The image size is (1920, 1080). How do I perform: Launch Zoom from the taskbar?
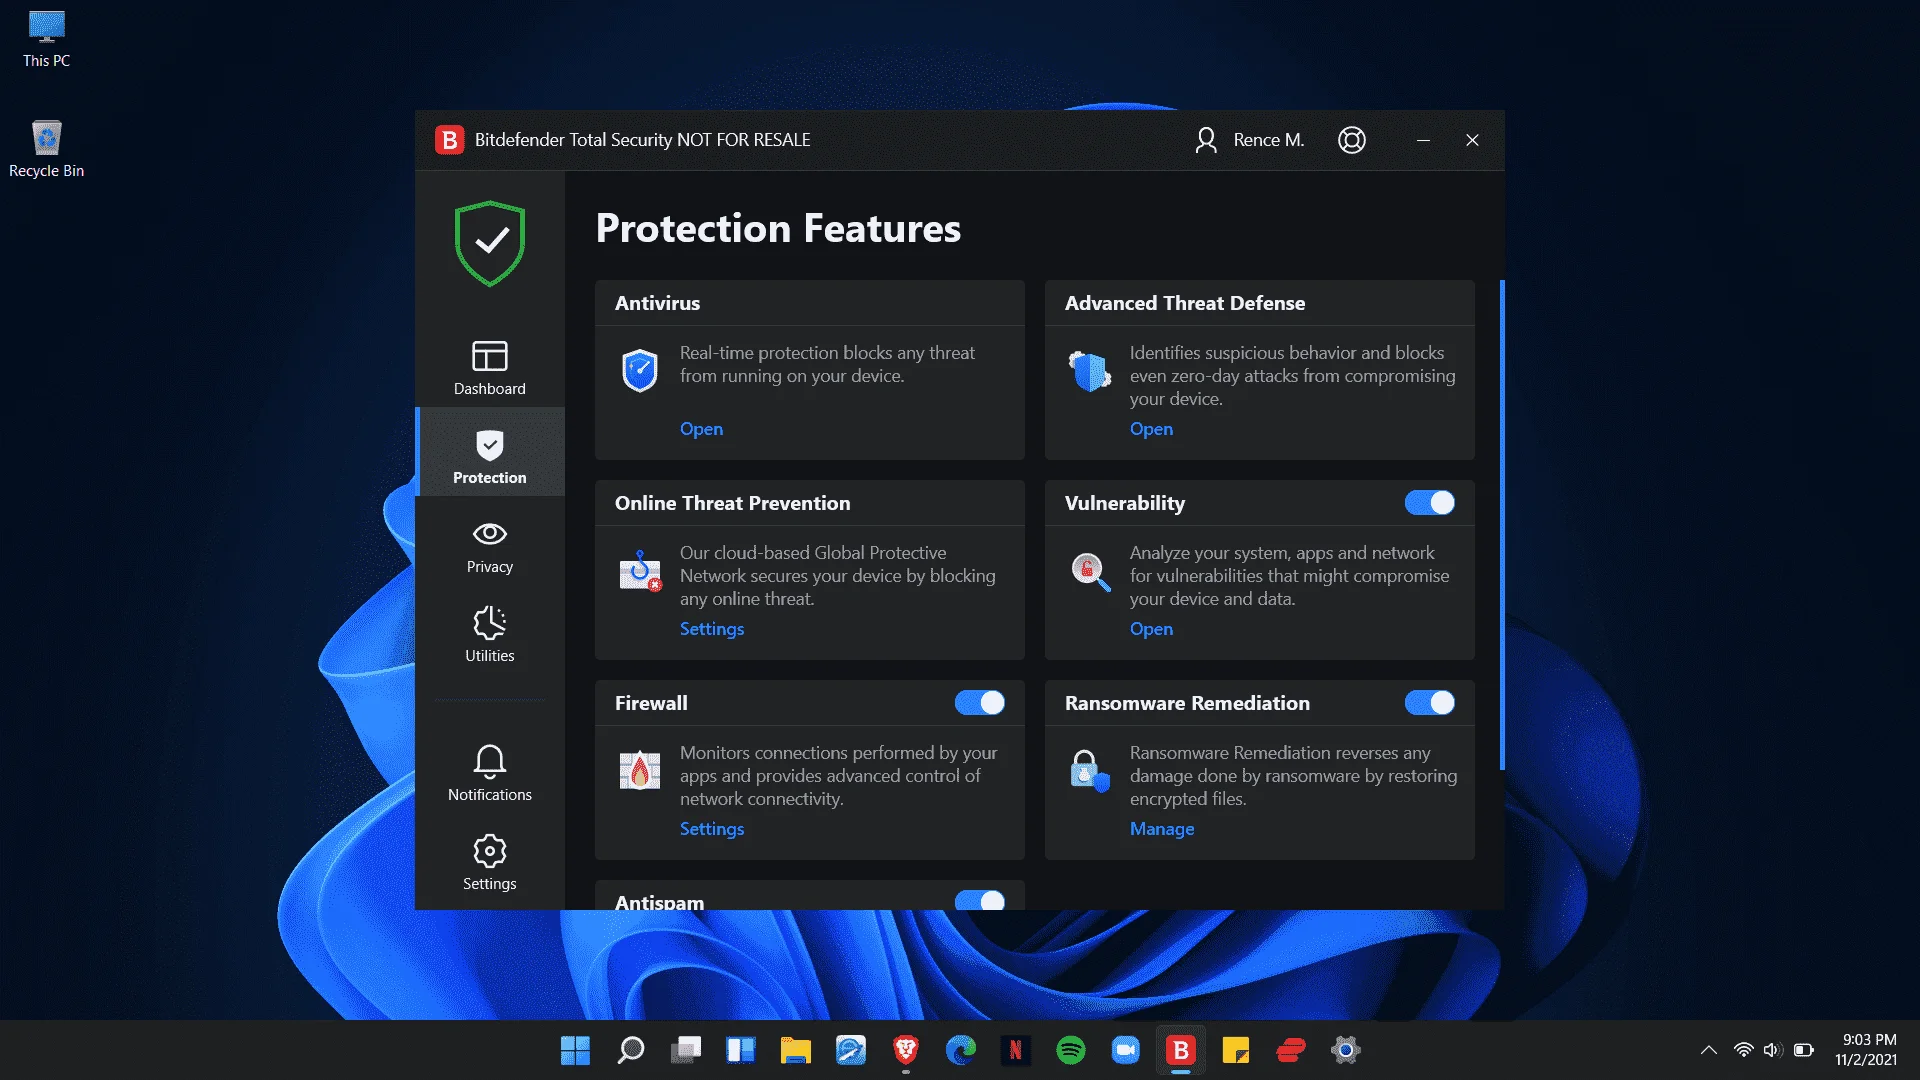point(1125,1050)
